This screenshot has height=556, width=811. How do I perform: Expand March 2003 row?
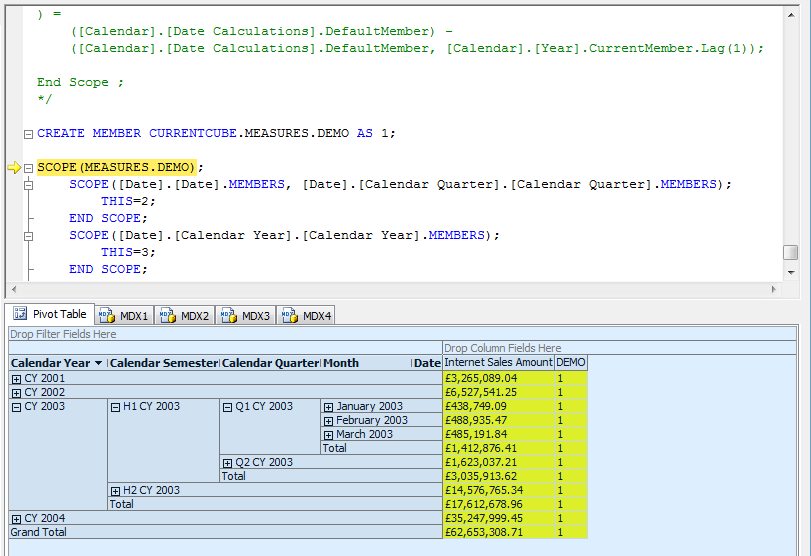pyautogui.click(x=328, y=435)
